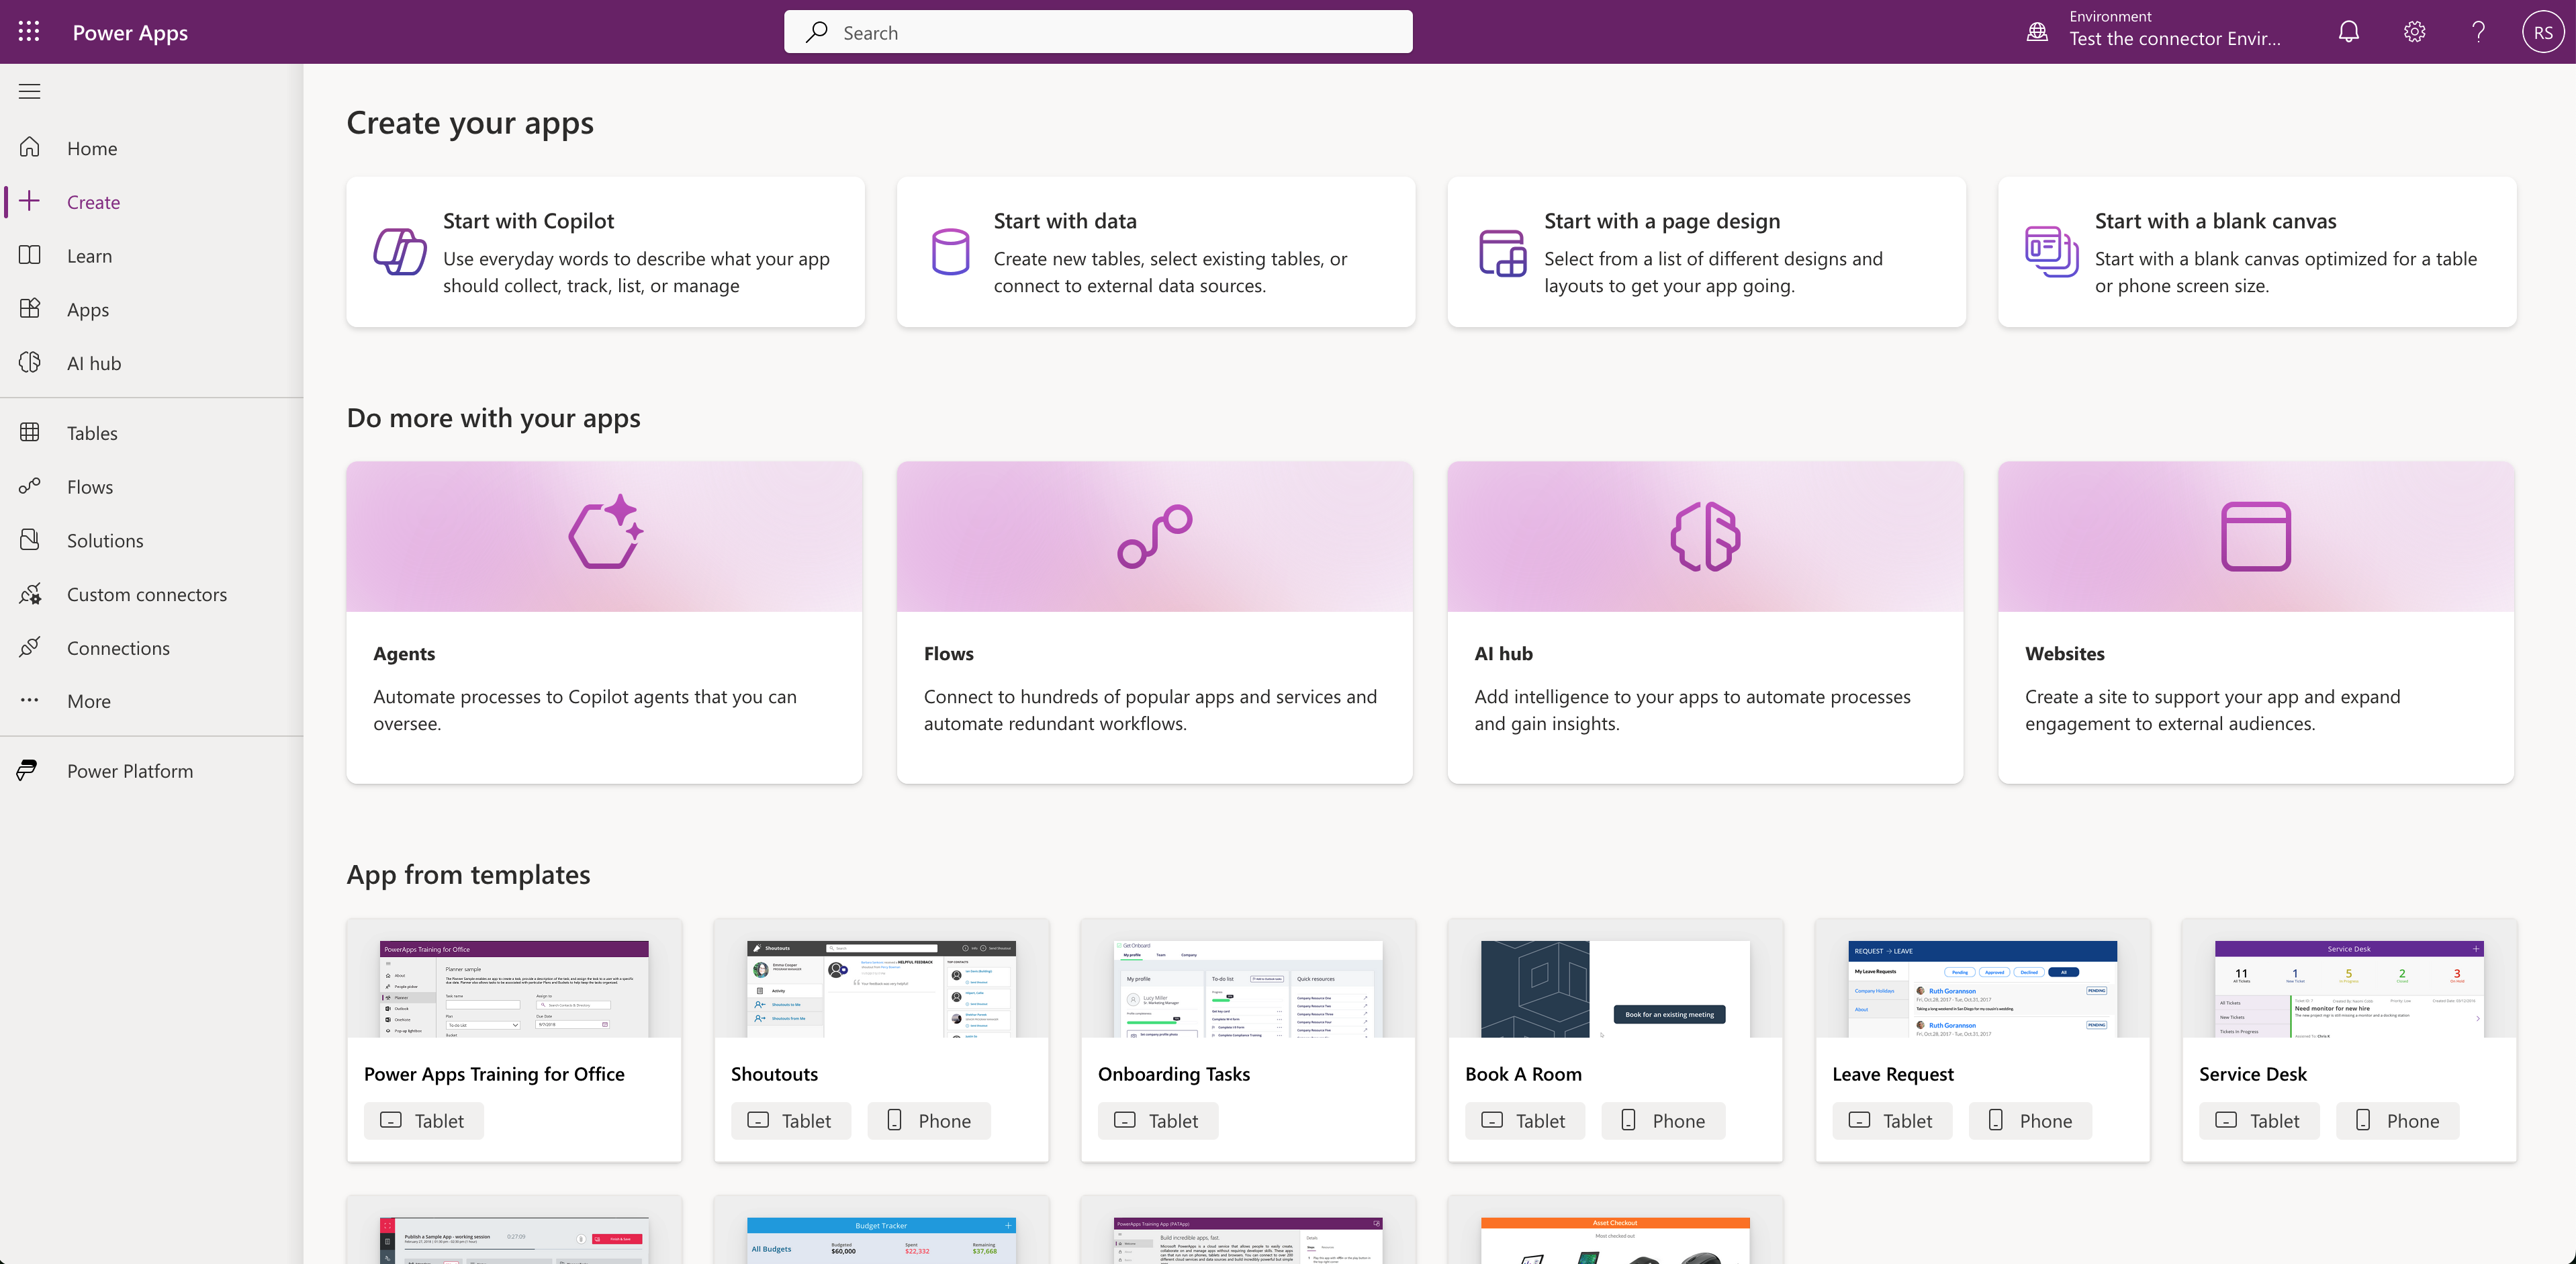Collapse the left navigation hamburger menu
2576x1264 pixels.
[29, 92]
